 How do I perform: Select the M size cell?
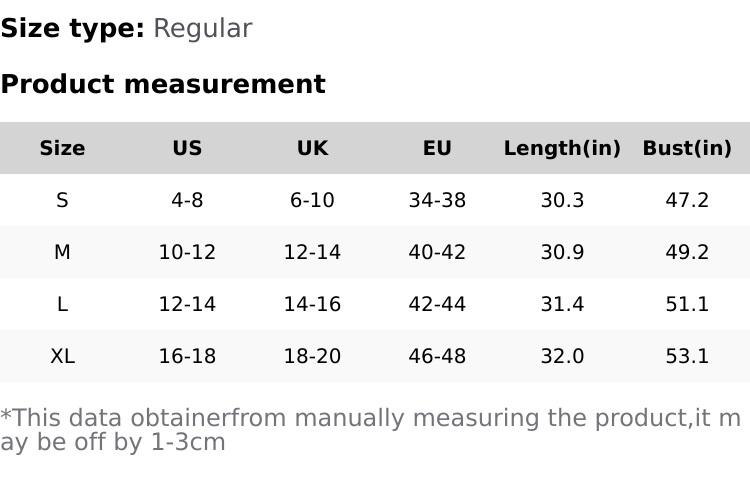click(62, 252)
